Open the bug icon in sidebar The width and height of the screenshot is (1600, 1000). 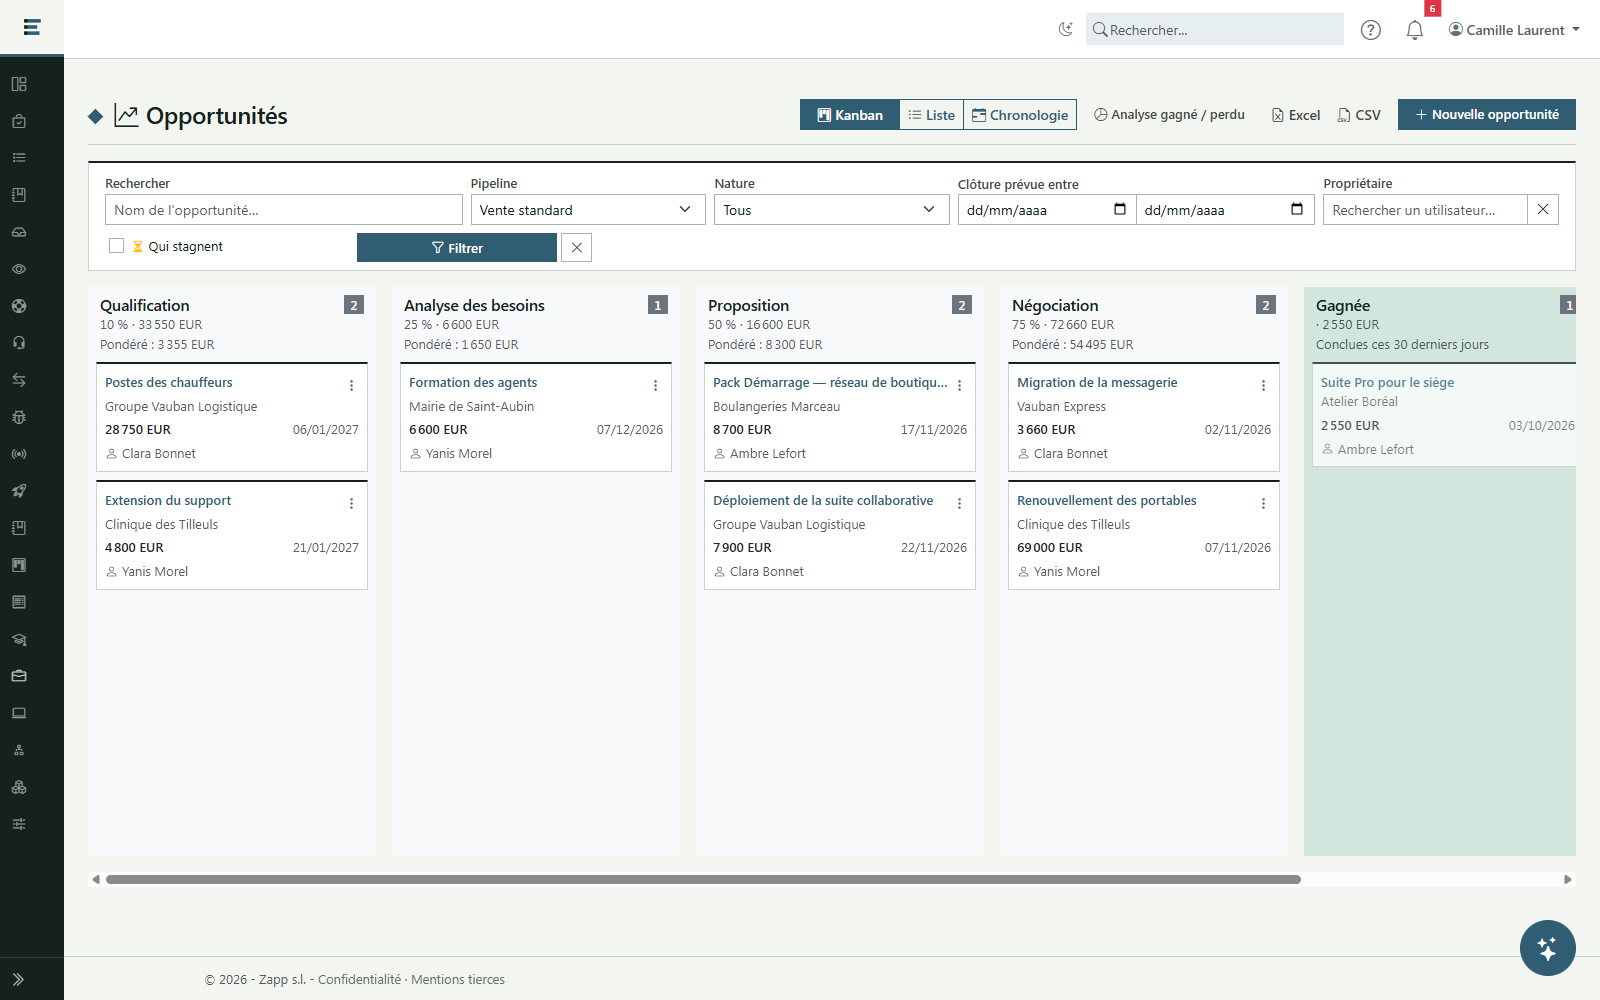point(19,417)
